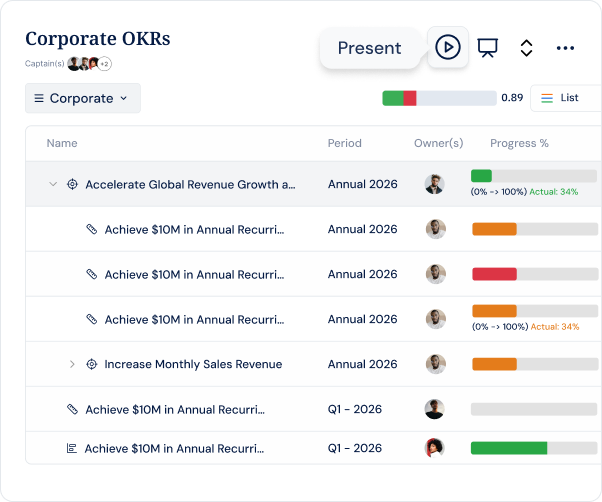Image resolution: width=602 pixels, height=502 pixels.
Task: Click the orange progress bar on Increase Monthly Sales row
Action: tap(535, 364)
